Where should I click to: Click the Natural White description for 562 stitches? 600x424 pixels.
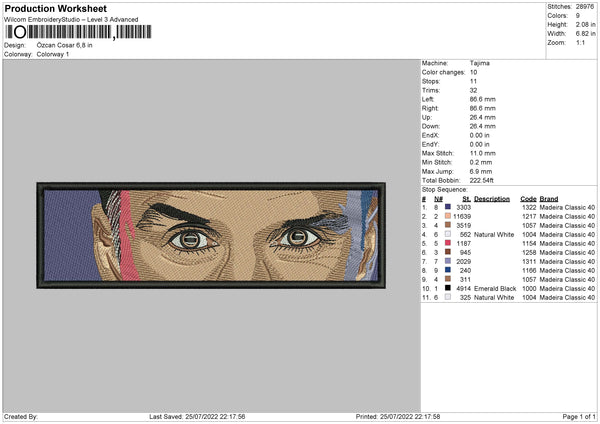pos(494,235)
